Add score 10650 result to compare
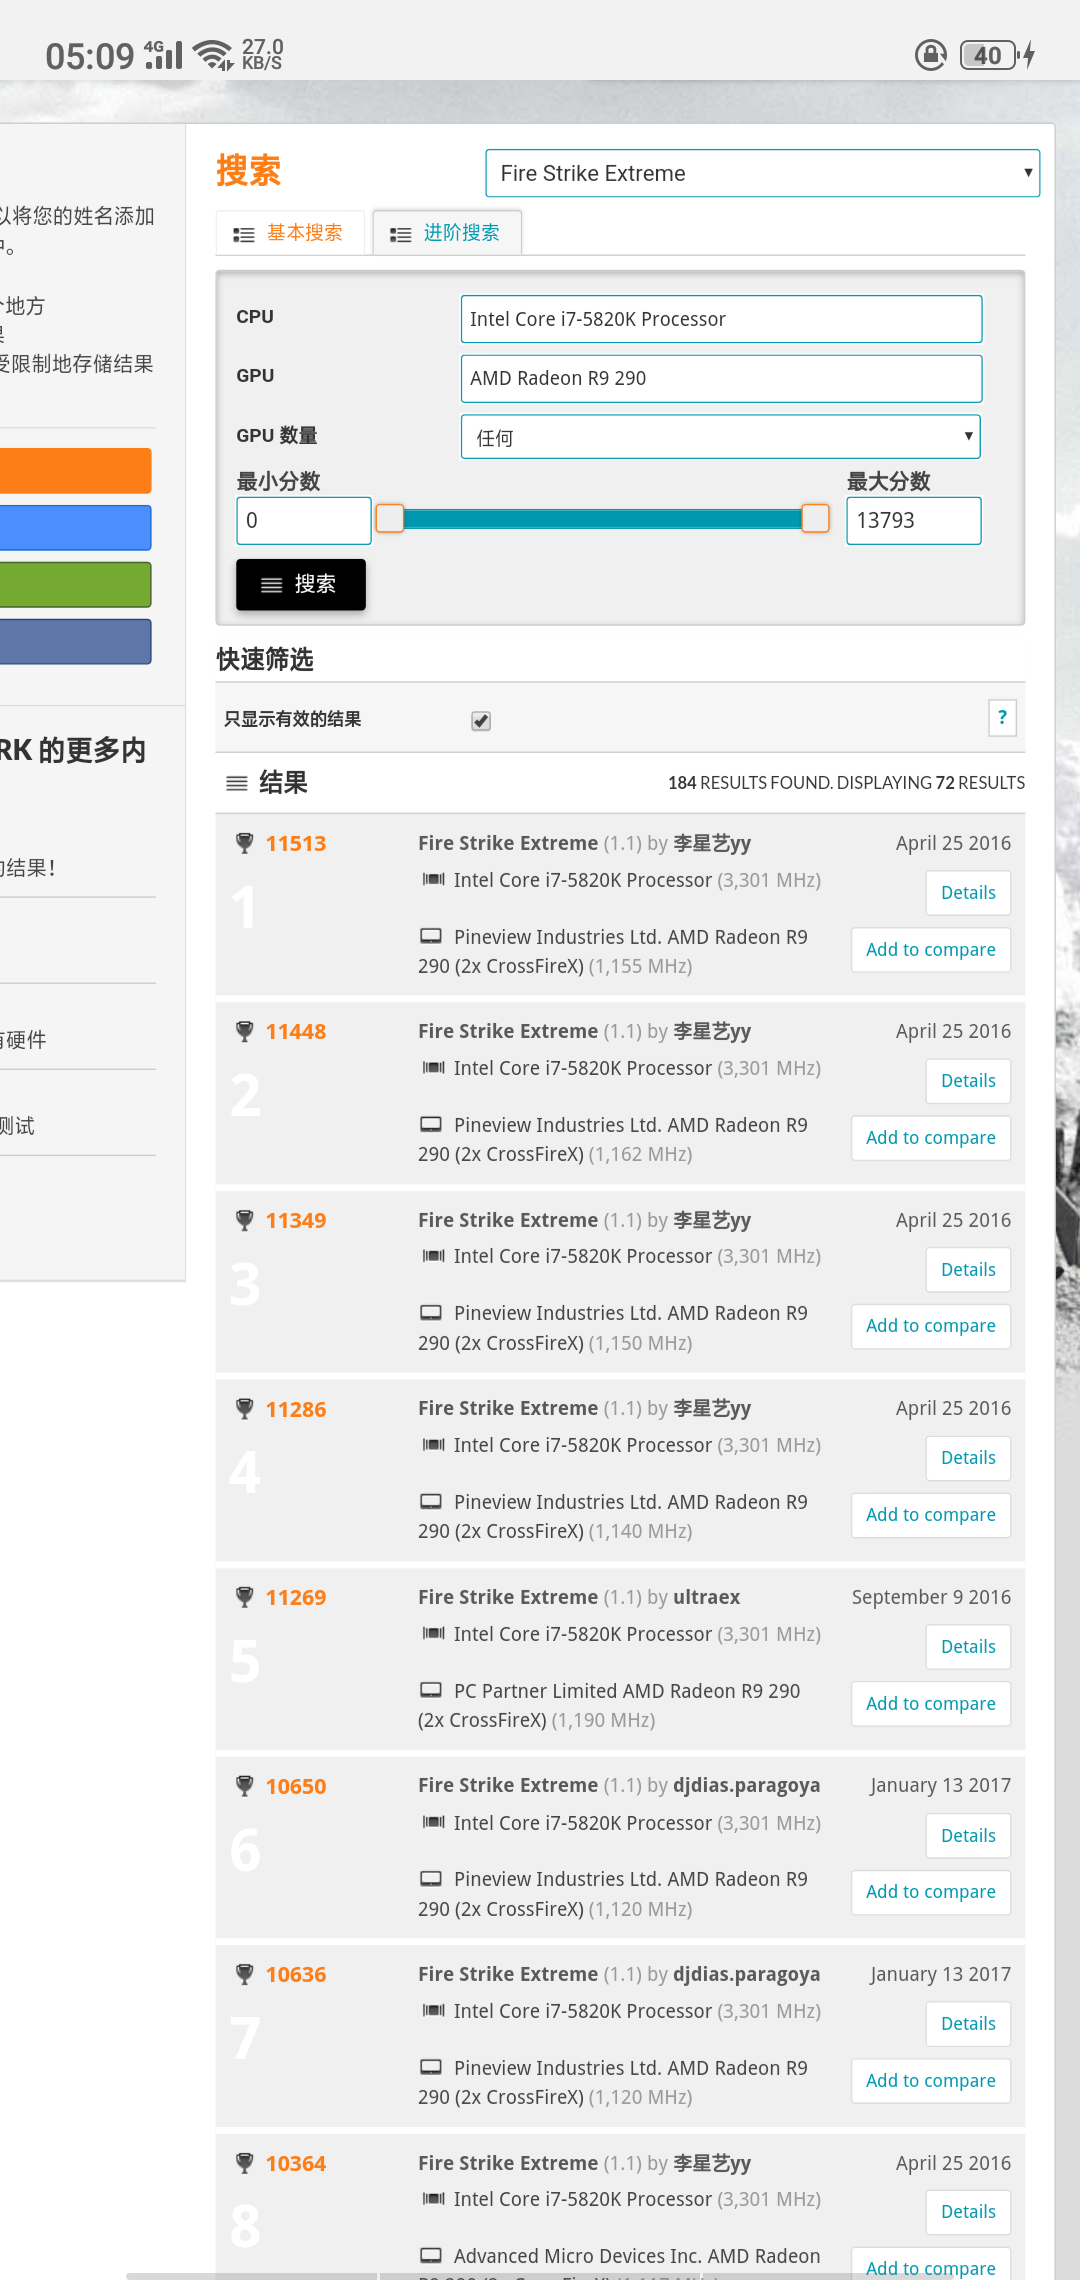 coord(931,1892)
